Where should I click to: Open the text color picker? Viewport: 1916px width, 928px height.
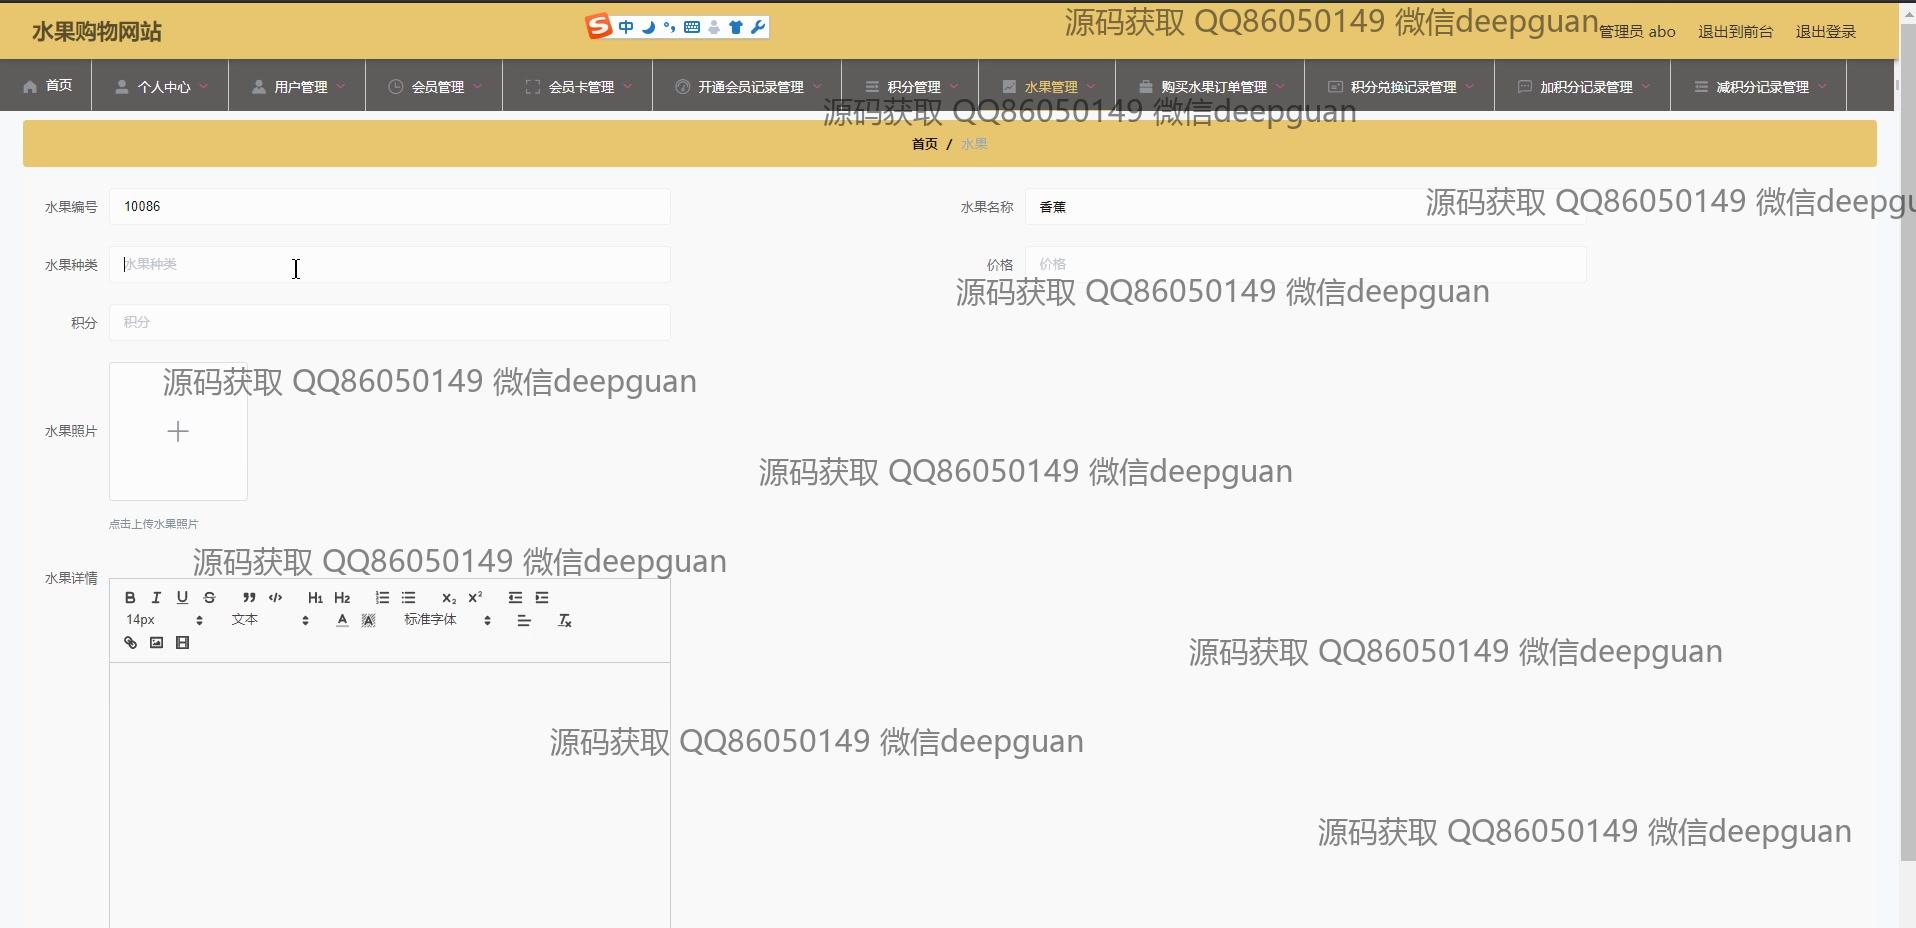coord(342,621)
